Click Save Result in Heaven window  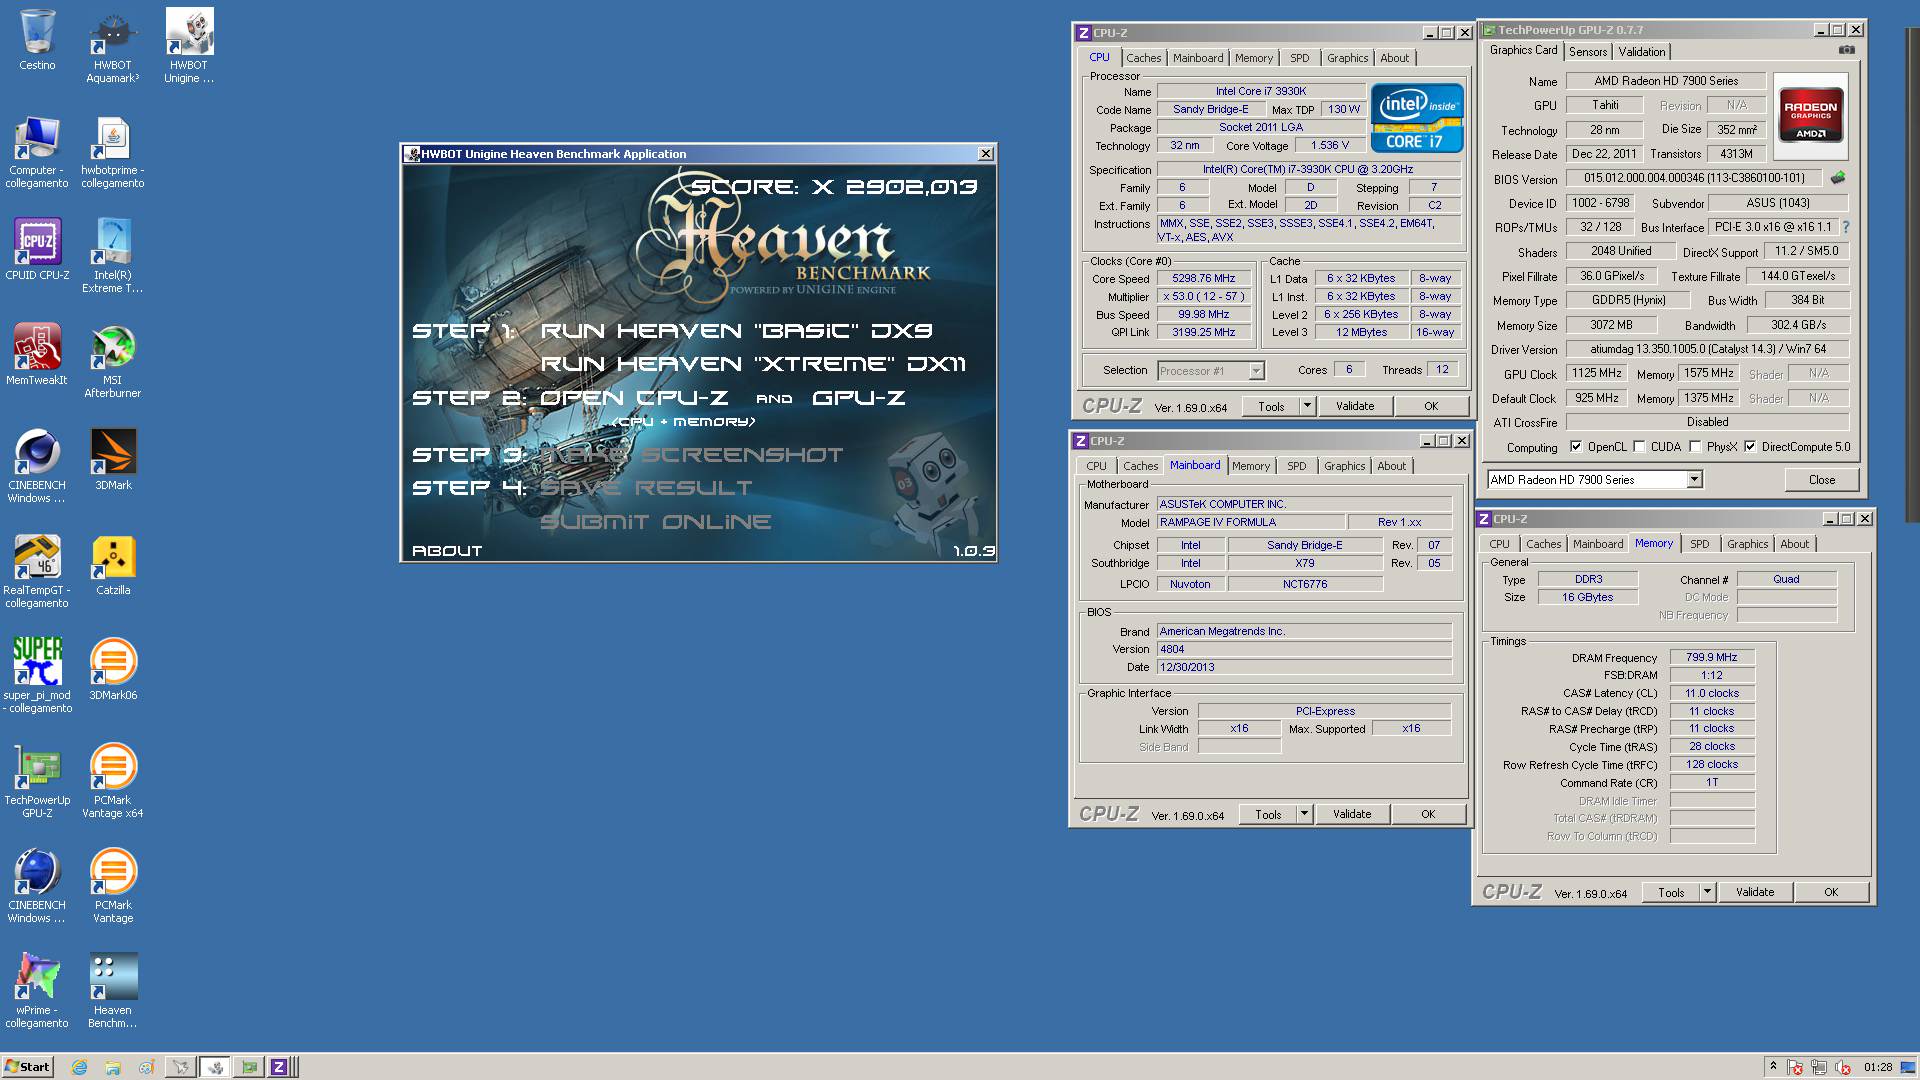[x=646, y=488]
